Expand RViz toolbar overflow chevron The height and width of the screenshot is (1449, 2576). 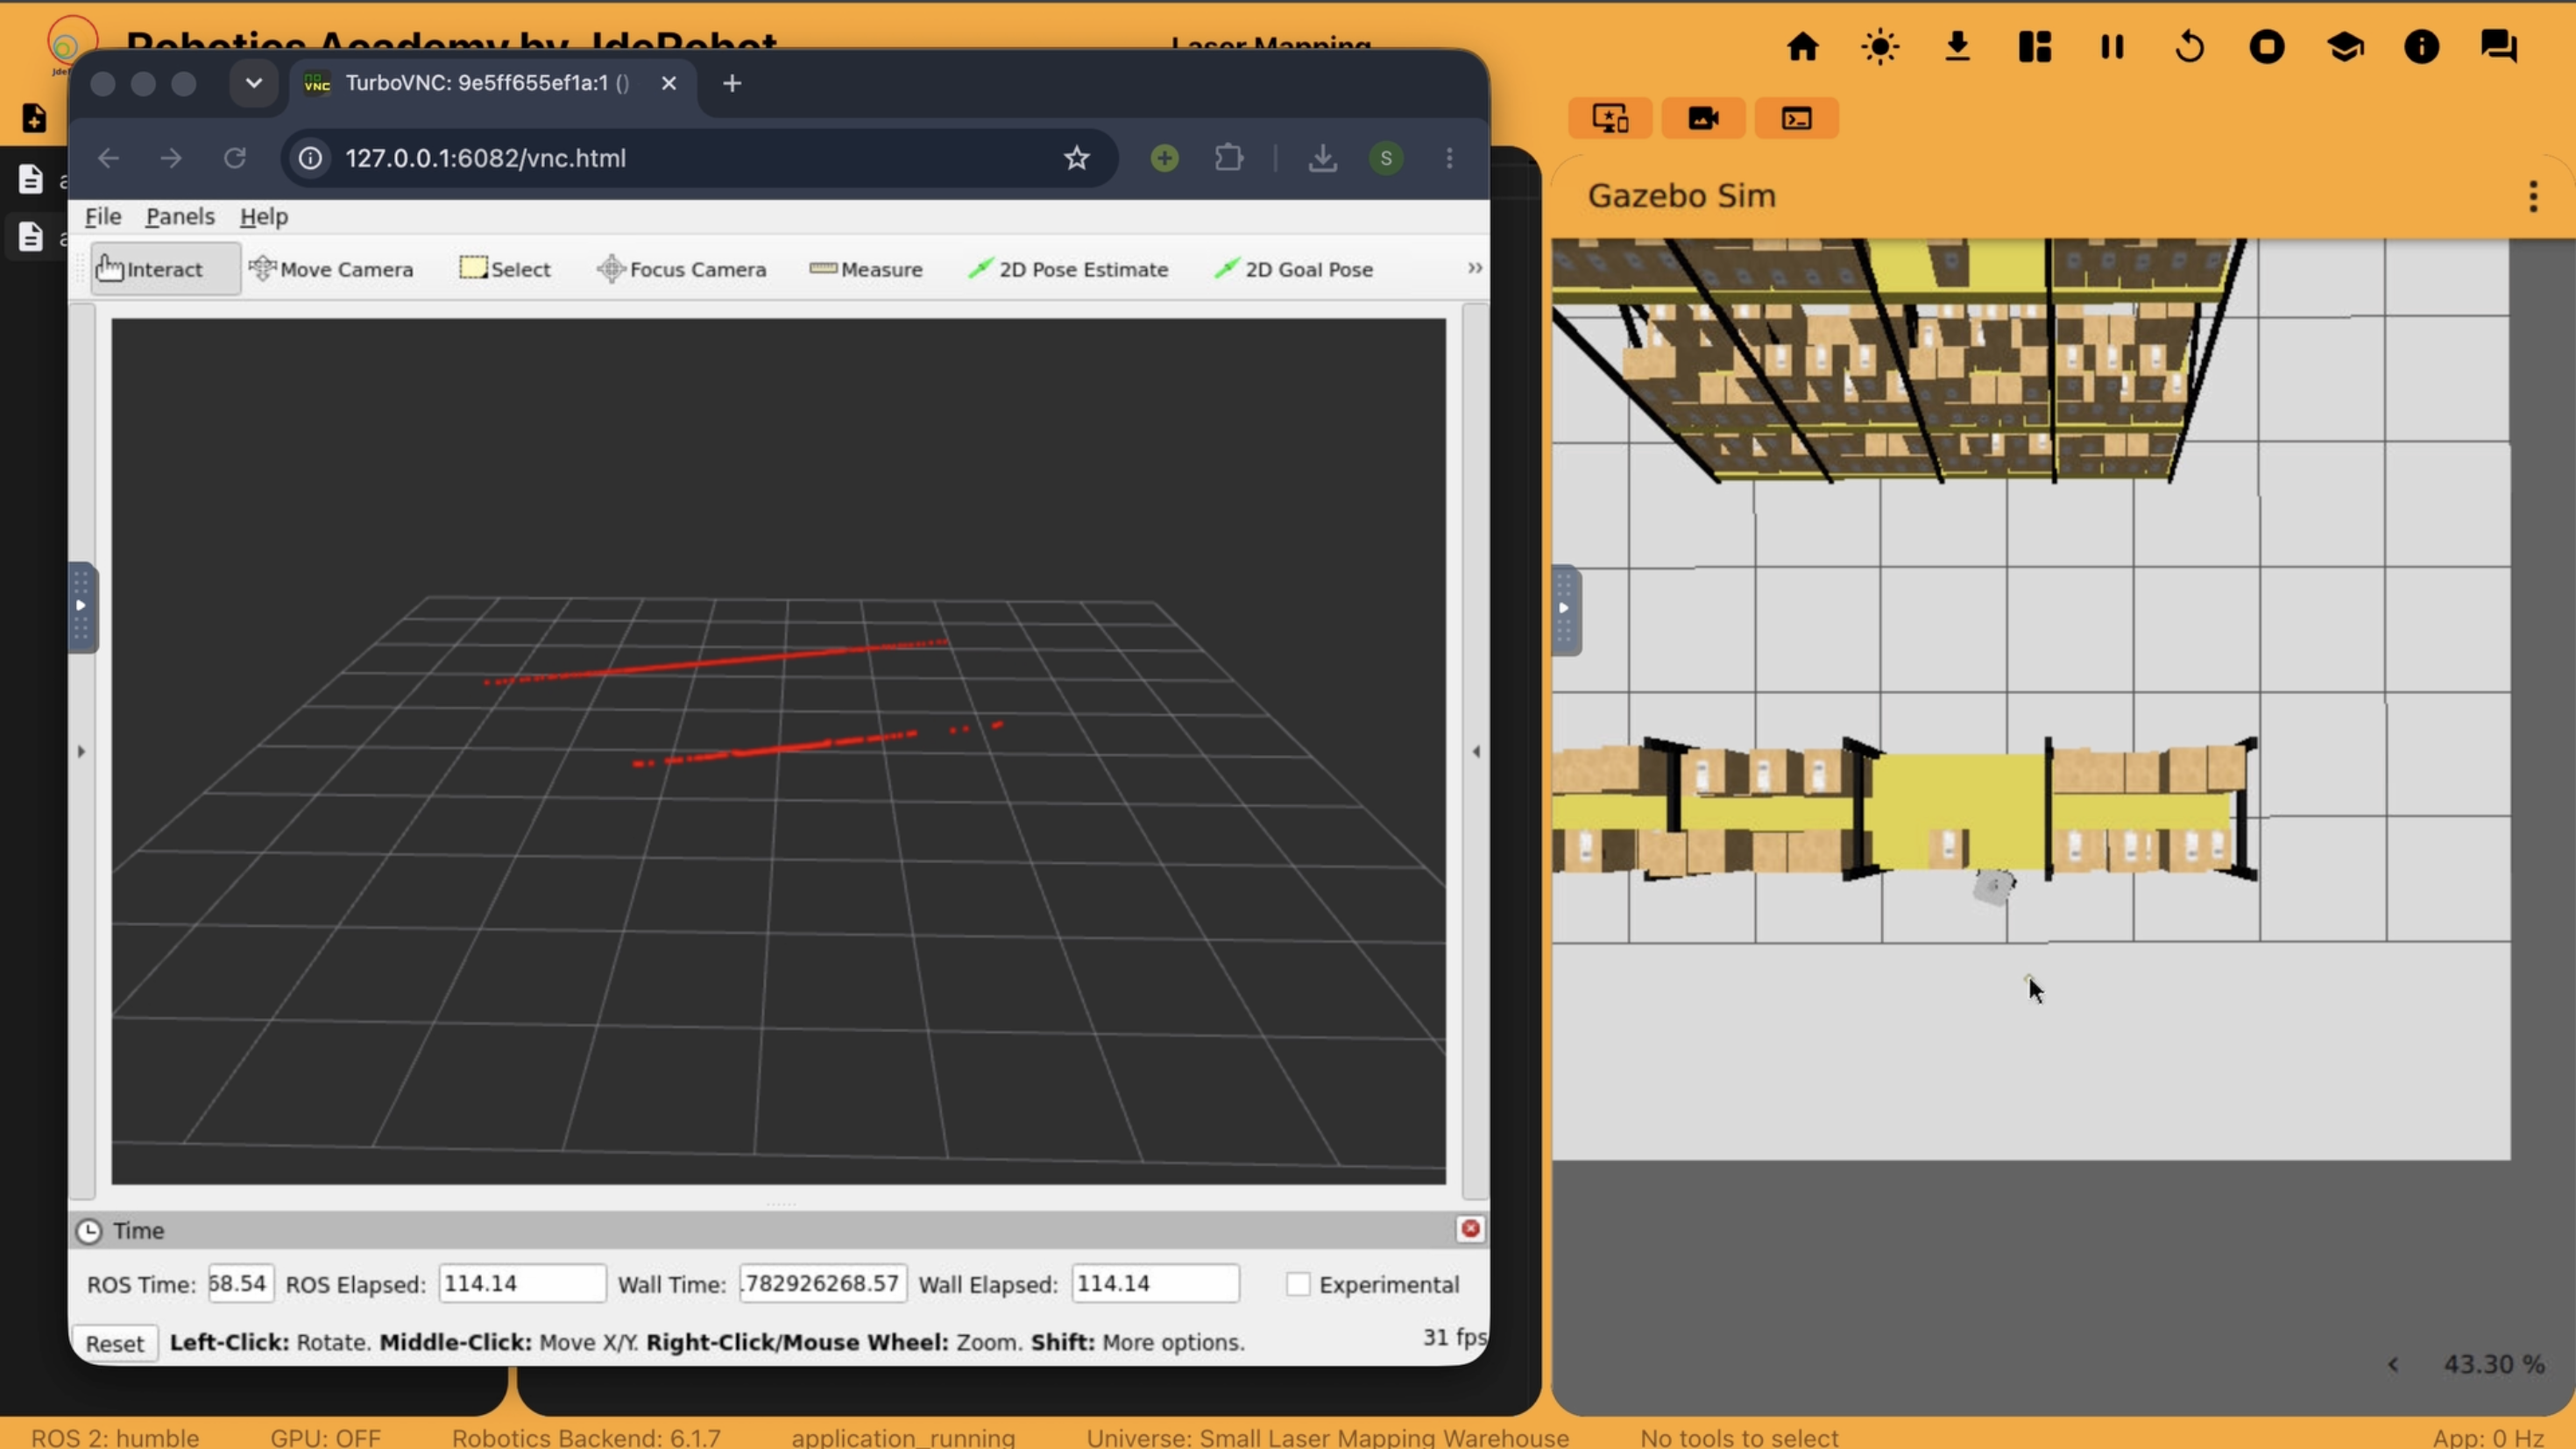tap(1474, 268)
